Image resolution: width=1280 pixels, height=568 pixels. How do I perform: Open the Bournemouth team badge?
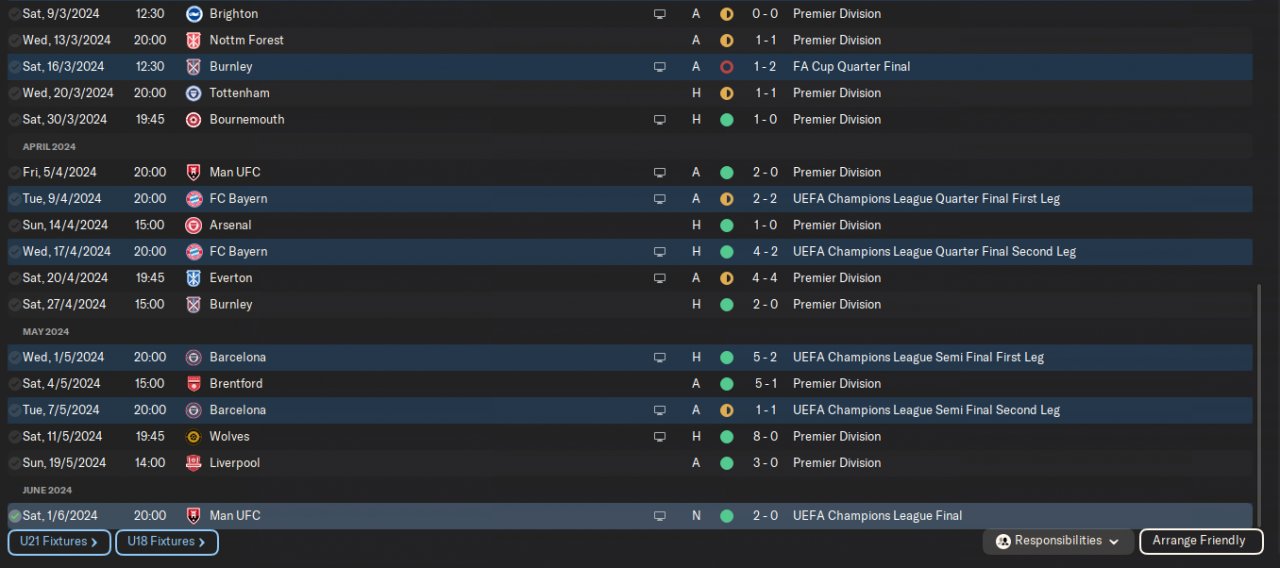(x=194, y=120)
